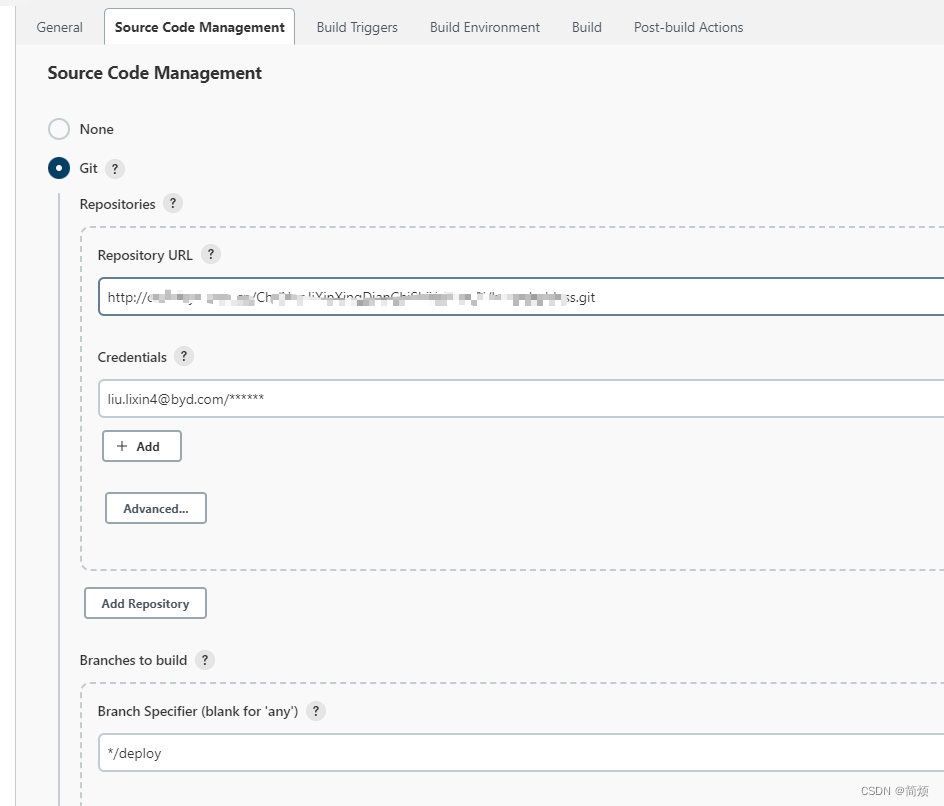Open the Build Triggers tab
The width and height of the screenshot is (944, 806).
(x=357, y=27)
